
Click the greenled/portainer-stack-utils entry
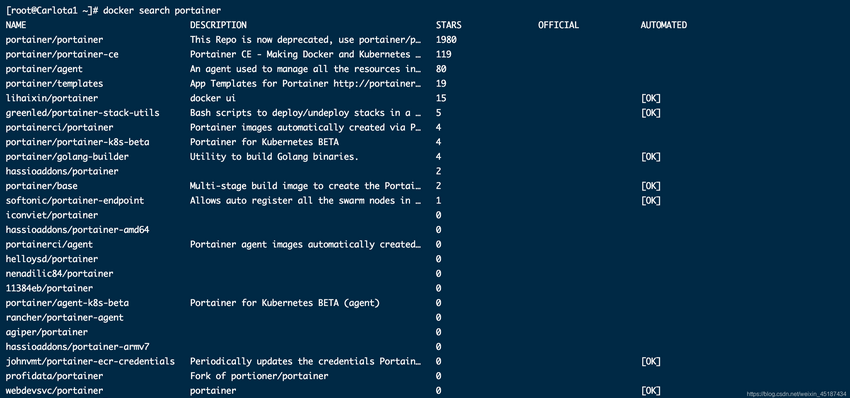tap(82, 113)
